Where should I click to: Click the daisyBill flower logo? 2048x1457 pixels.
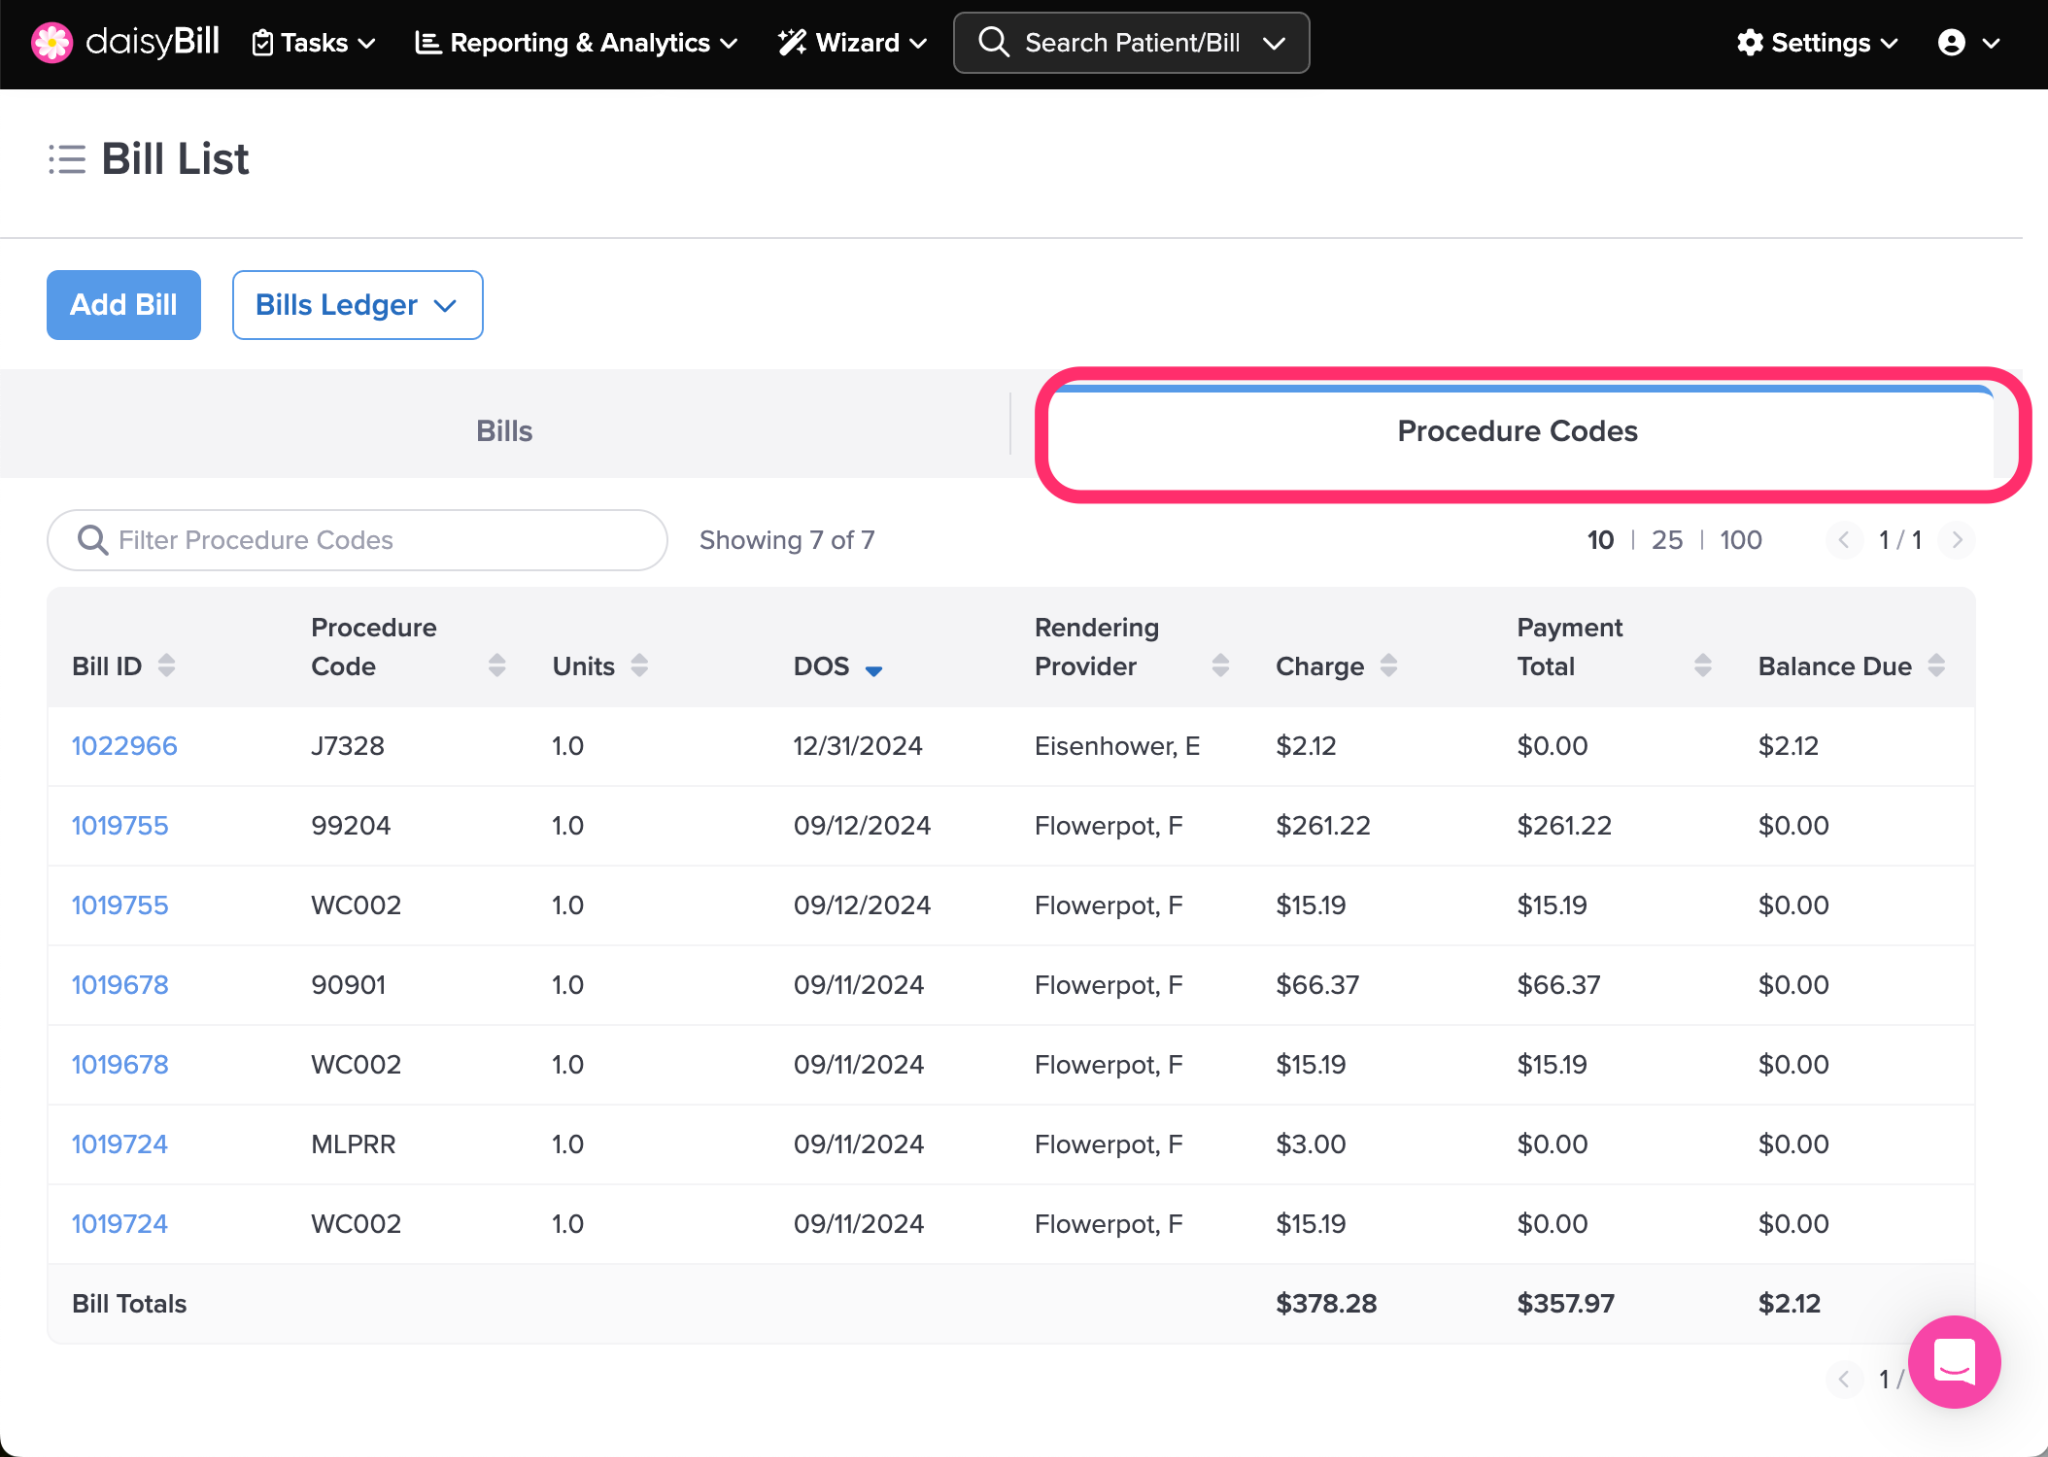52,43
